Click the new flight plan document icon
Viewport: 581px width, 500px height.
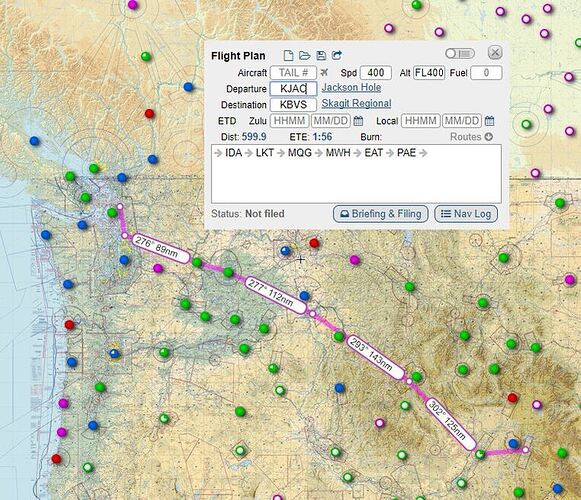click(288, 56)
